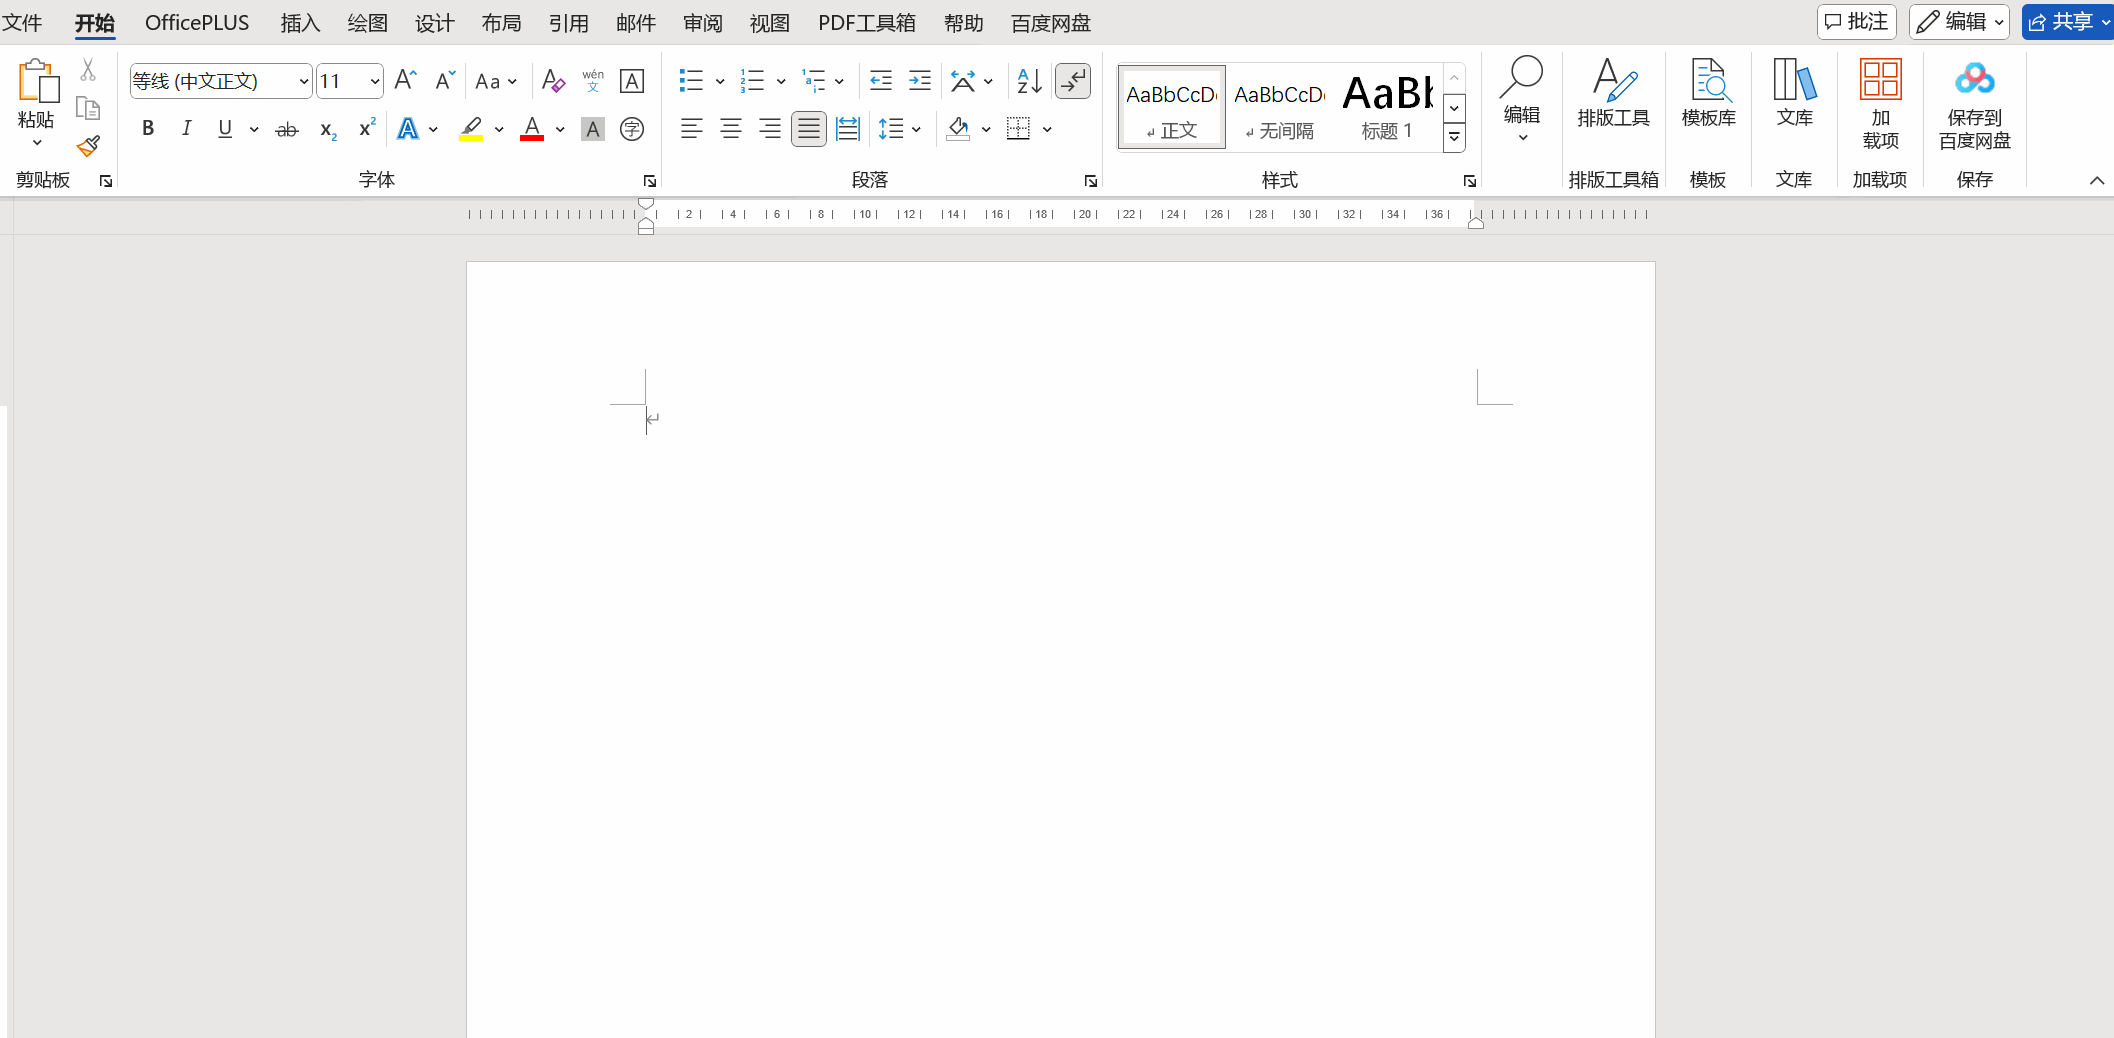Apply the red font color swatch

click(532, 129)
